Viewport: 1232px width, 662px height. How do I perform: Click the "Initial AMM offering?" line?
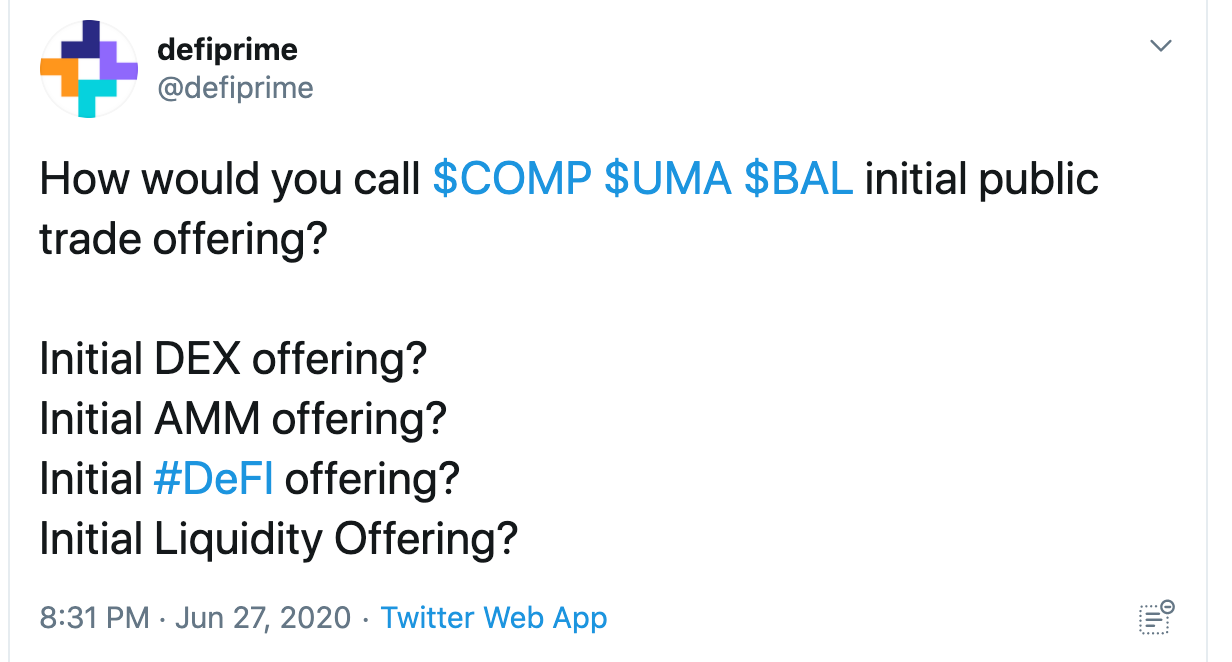[x=242, y=419]
